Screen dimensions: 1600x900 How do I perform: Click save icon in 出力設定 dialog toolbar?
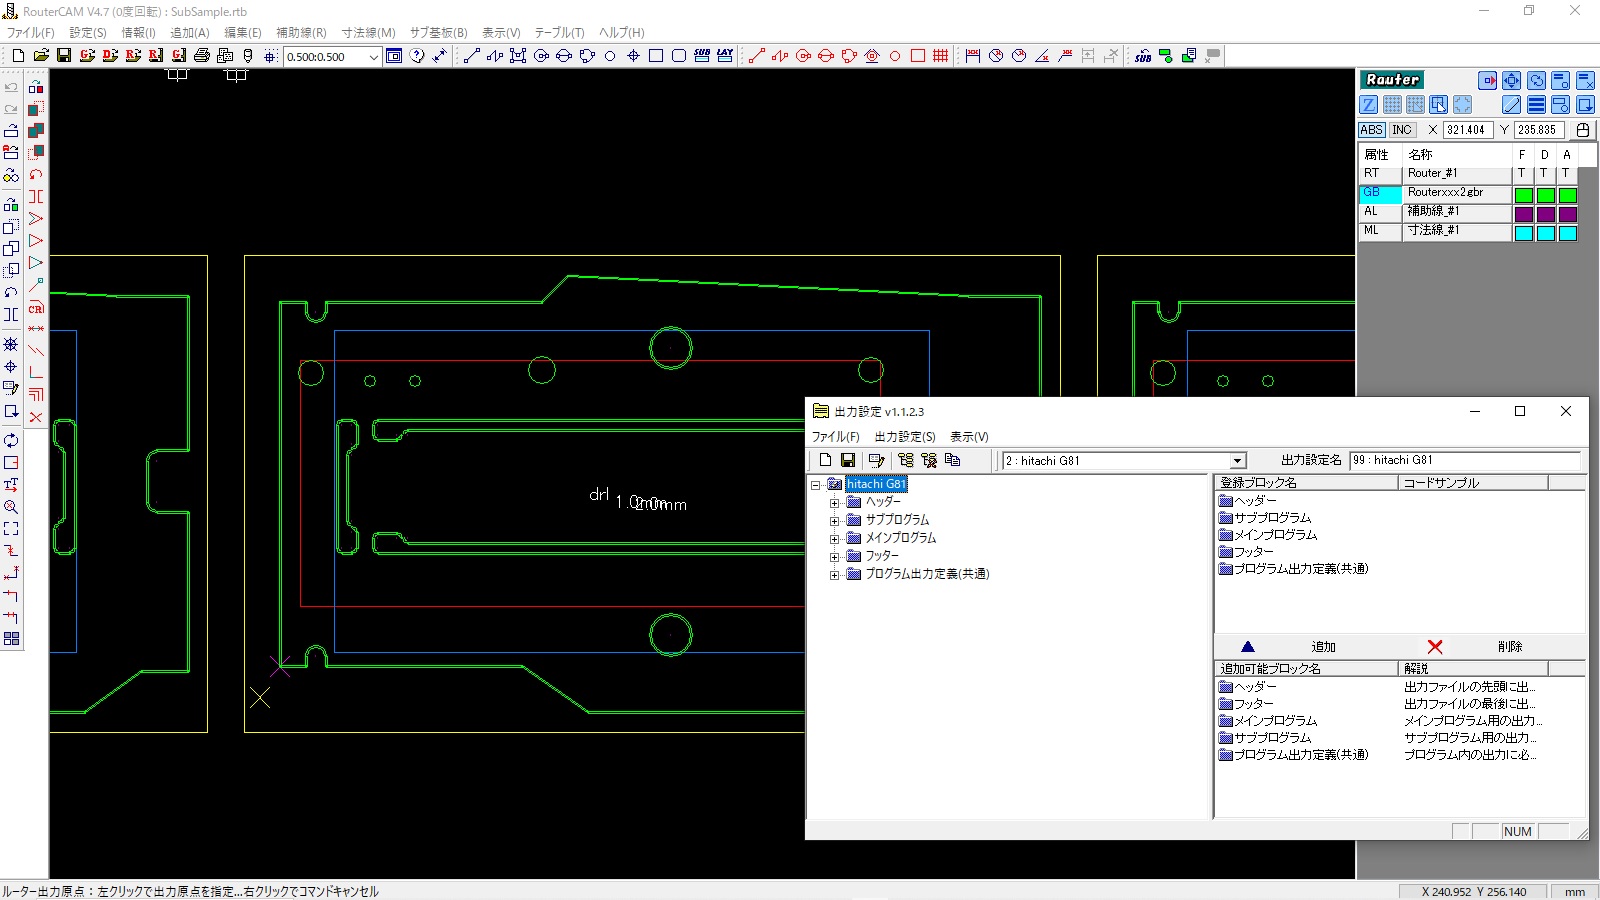[x=848, y=460]
